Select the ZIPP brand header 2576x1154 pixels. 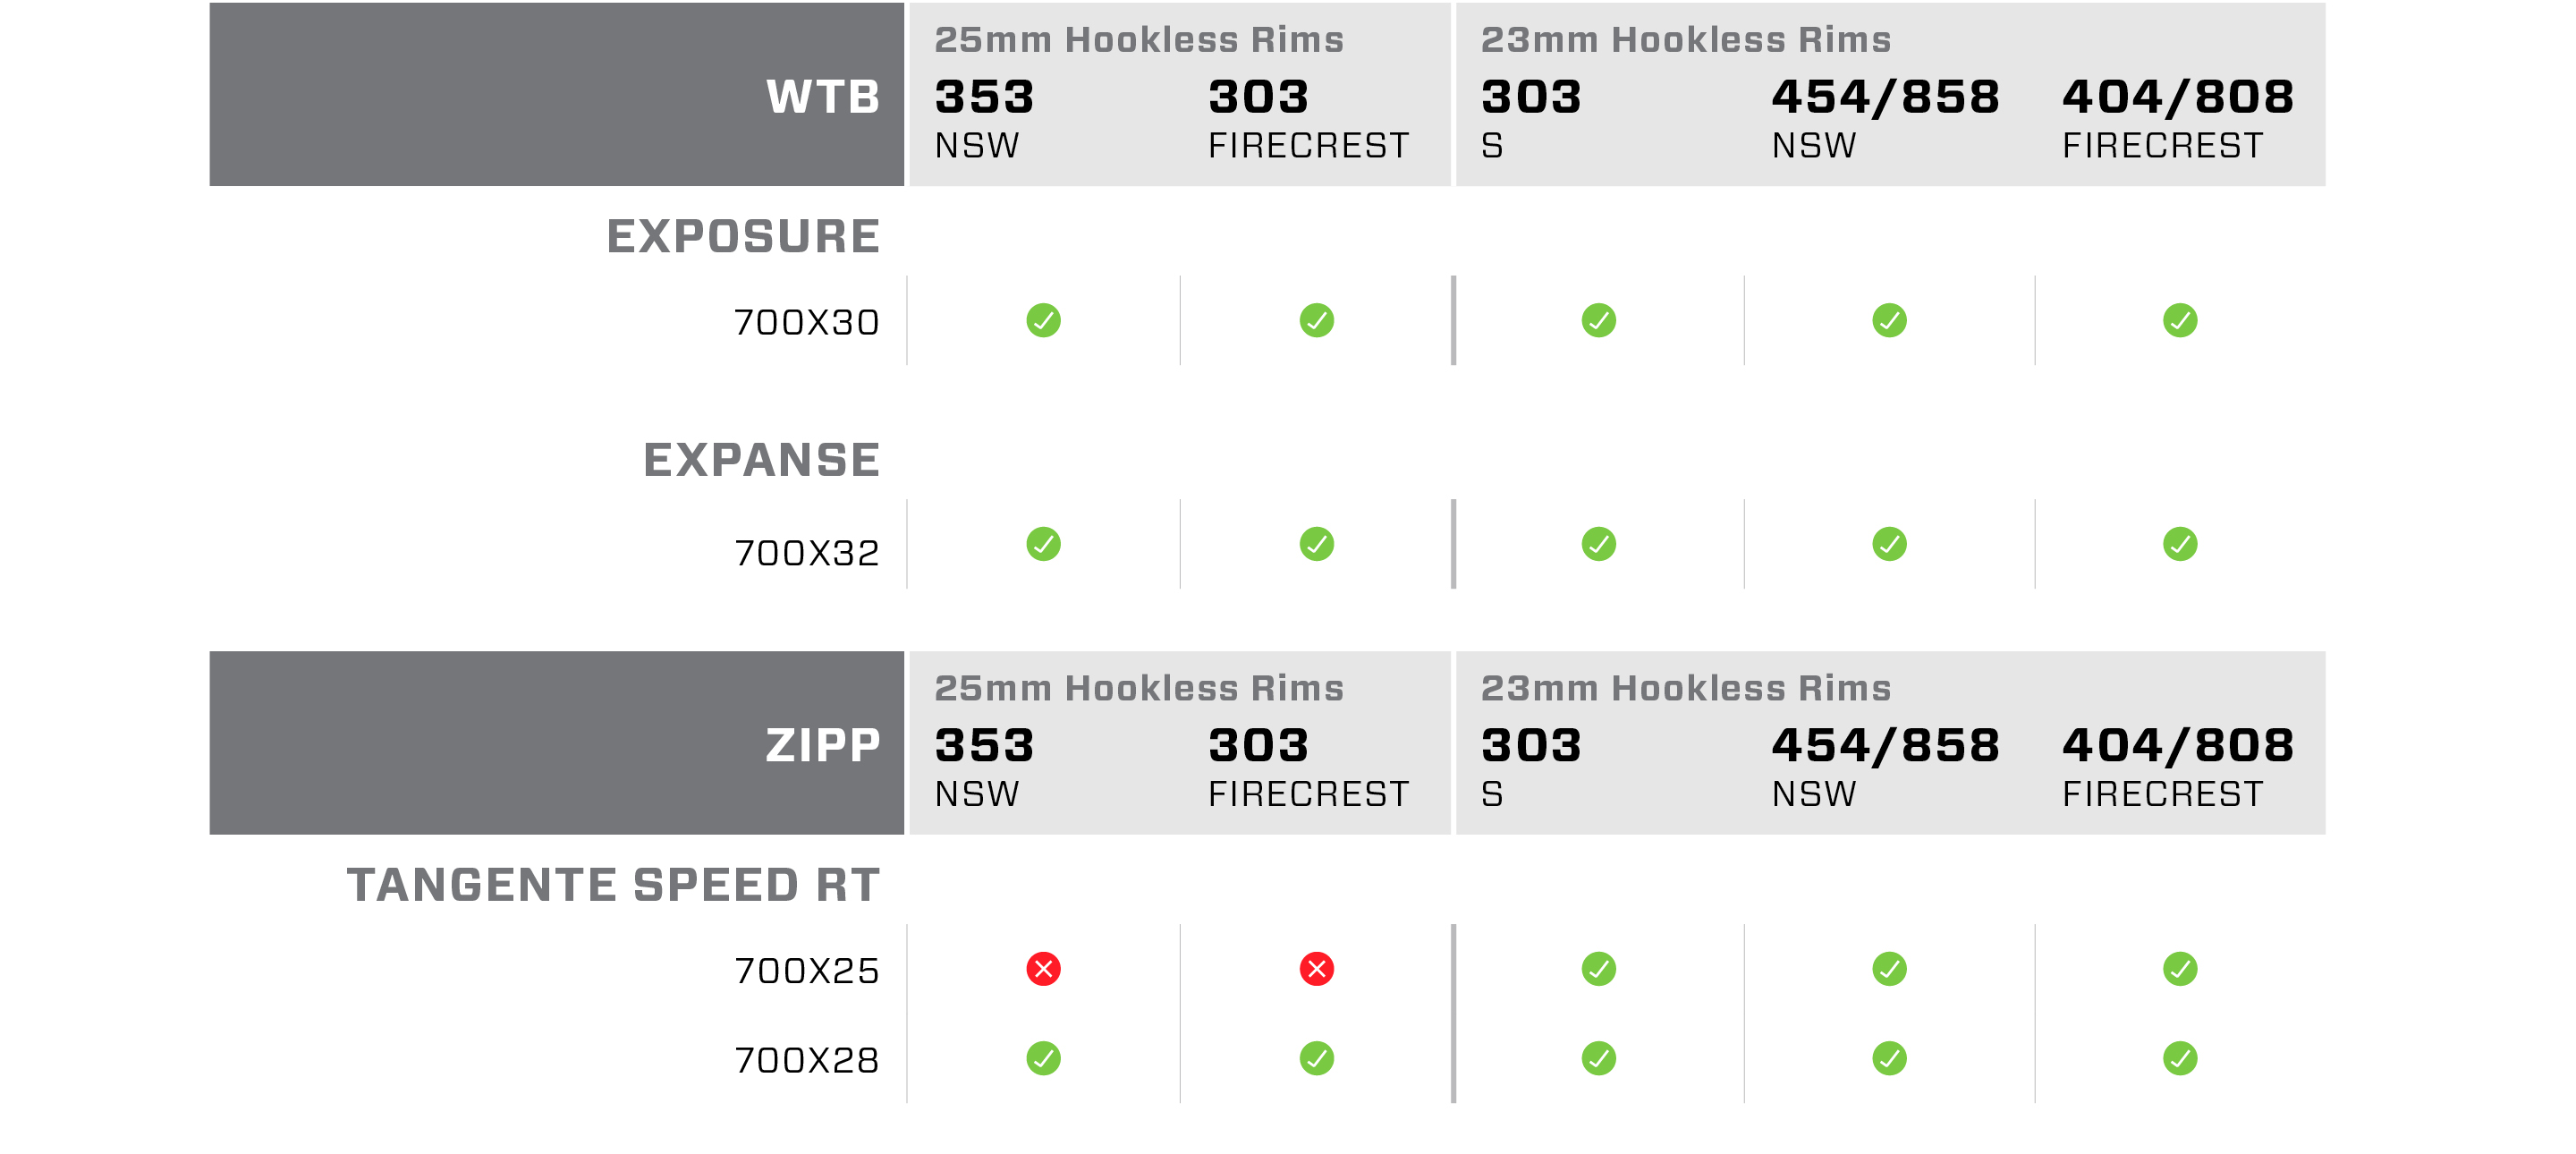(x=823, y=745)
